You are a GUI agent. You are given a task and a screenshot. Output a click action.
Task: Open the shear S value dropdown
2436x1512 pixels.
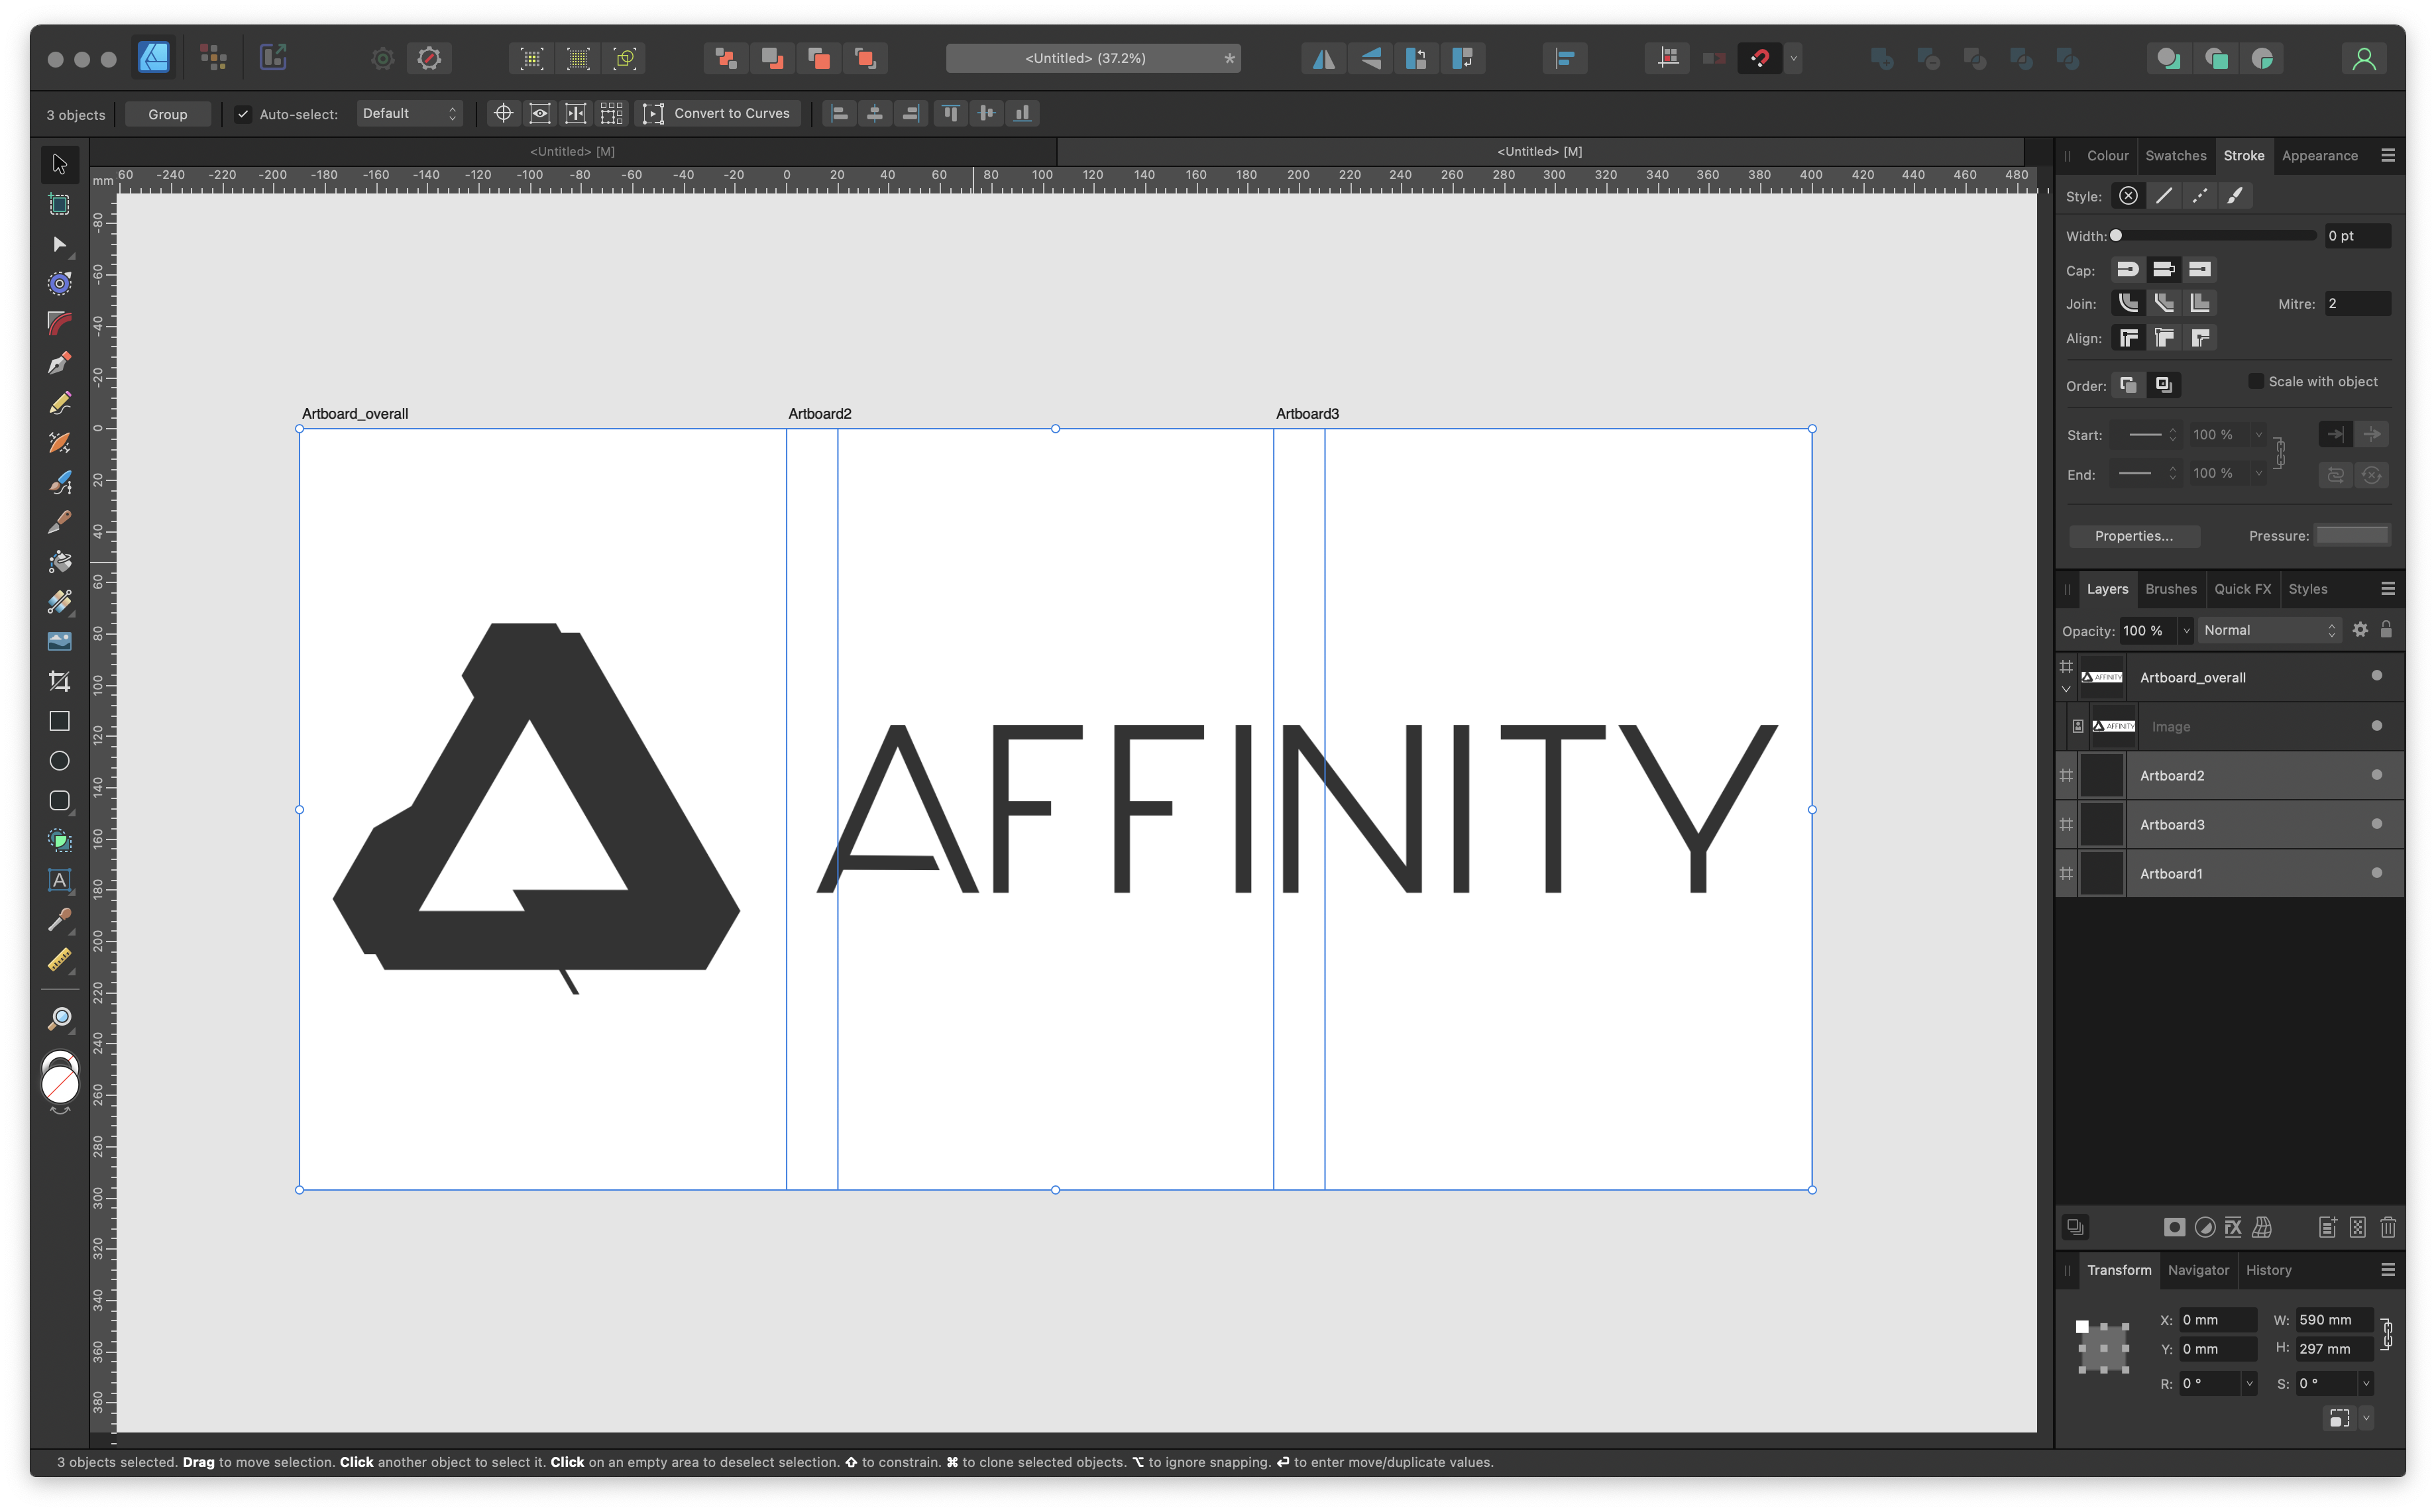click(2365, 1384)
